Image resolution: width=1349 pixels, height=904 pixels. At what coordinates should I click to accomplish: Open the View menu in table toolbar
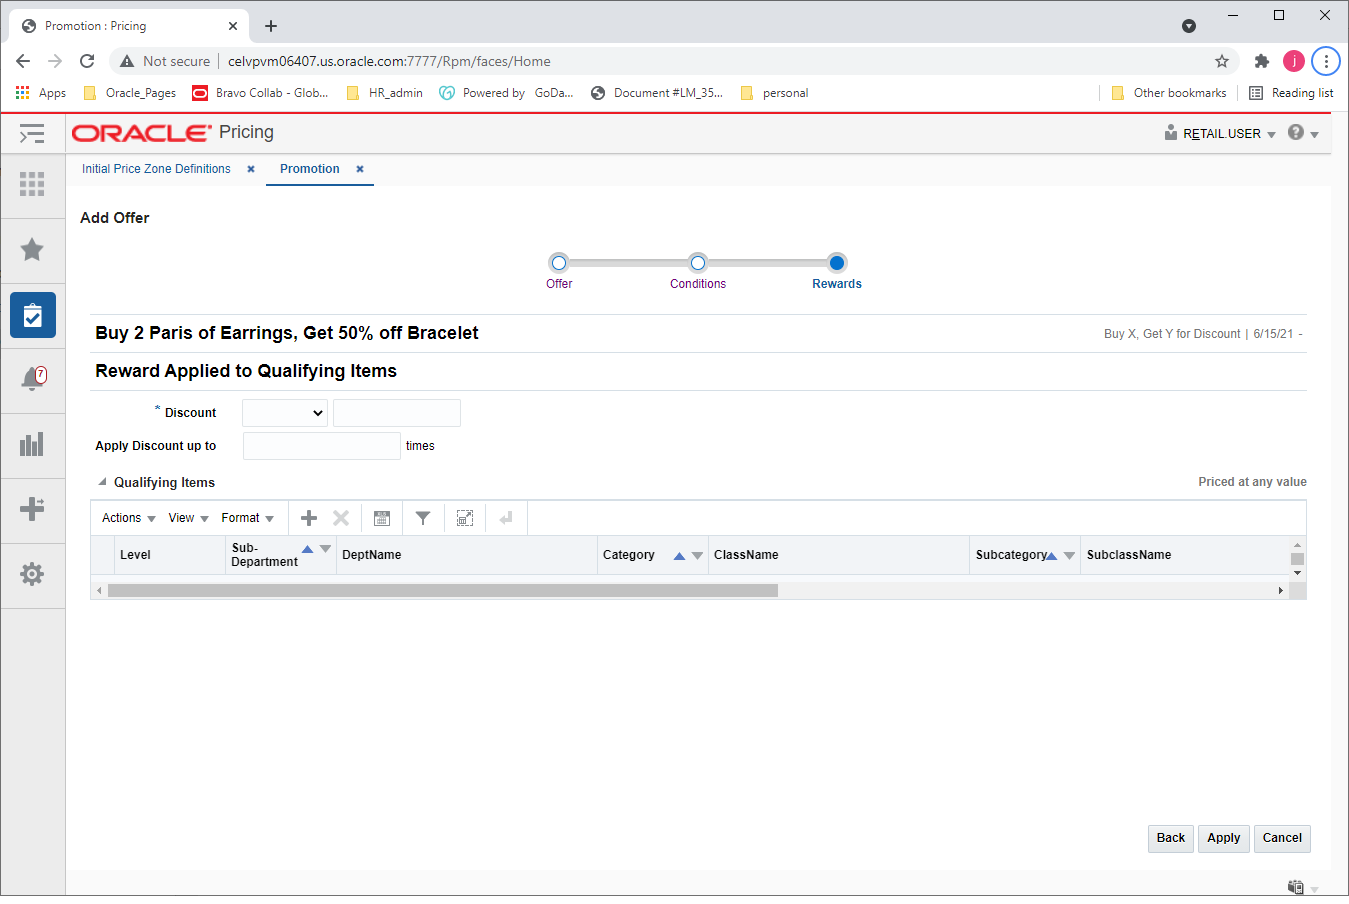tap(188, 518)
